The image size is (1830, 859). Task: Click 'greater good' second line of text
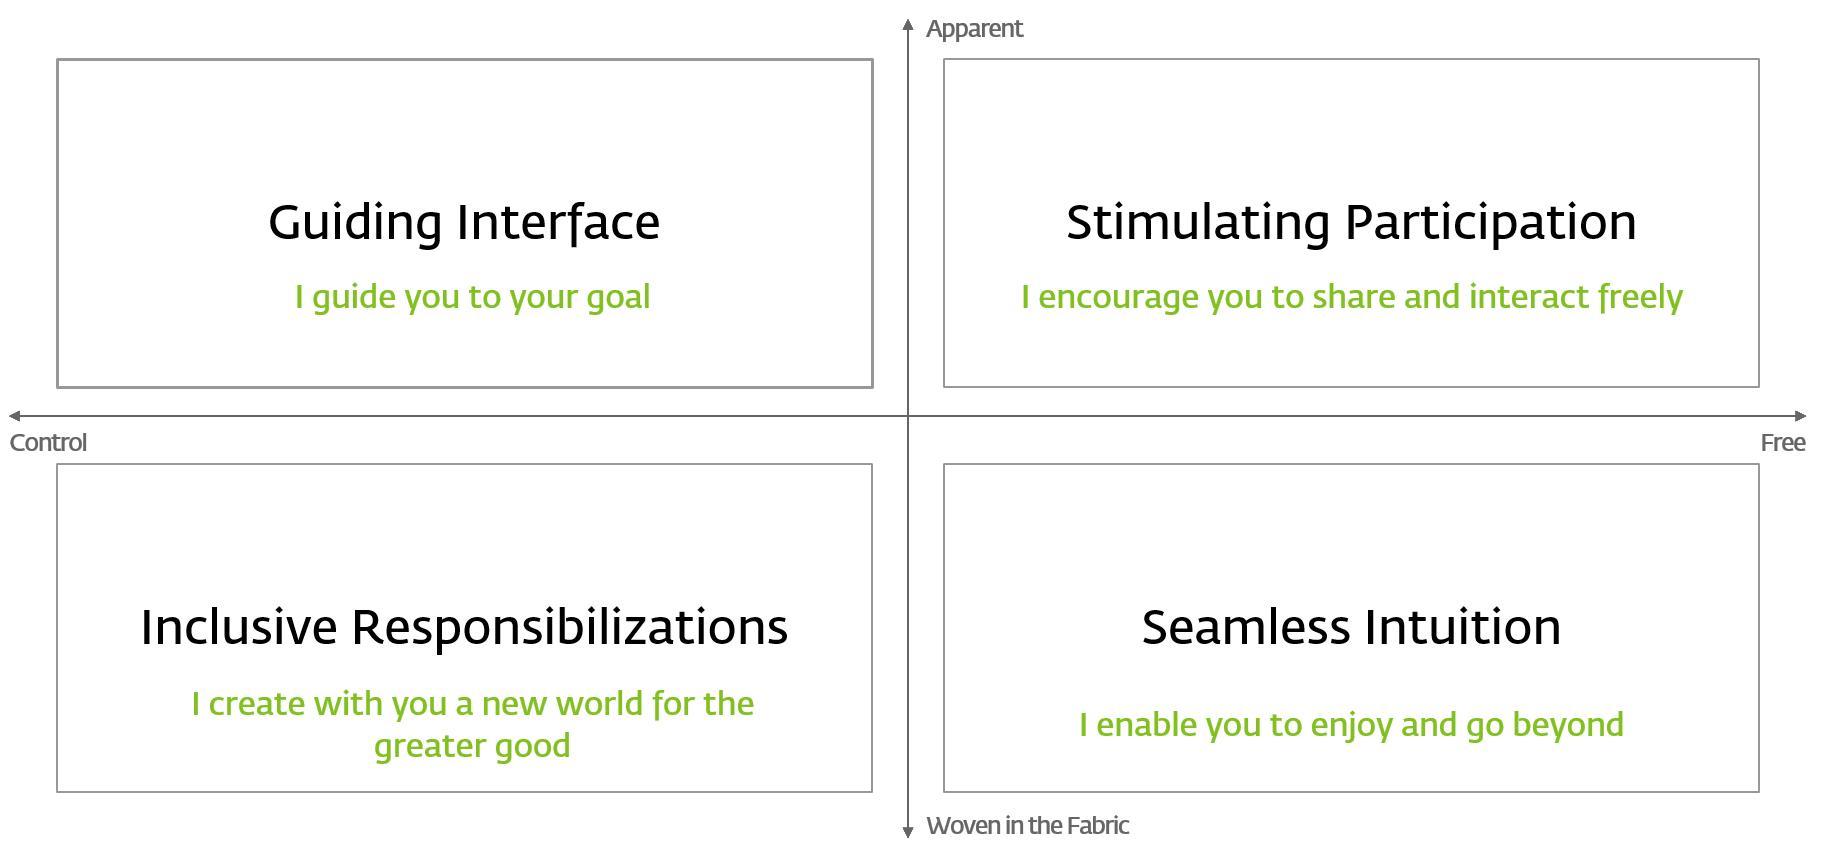[x=472, y=747]
